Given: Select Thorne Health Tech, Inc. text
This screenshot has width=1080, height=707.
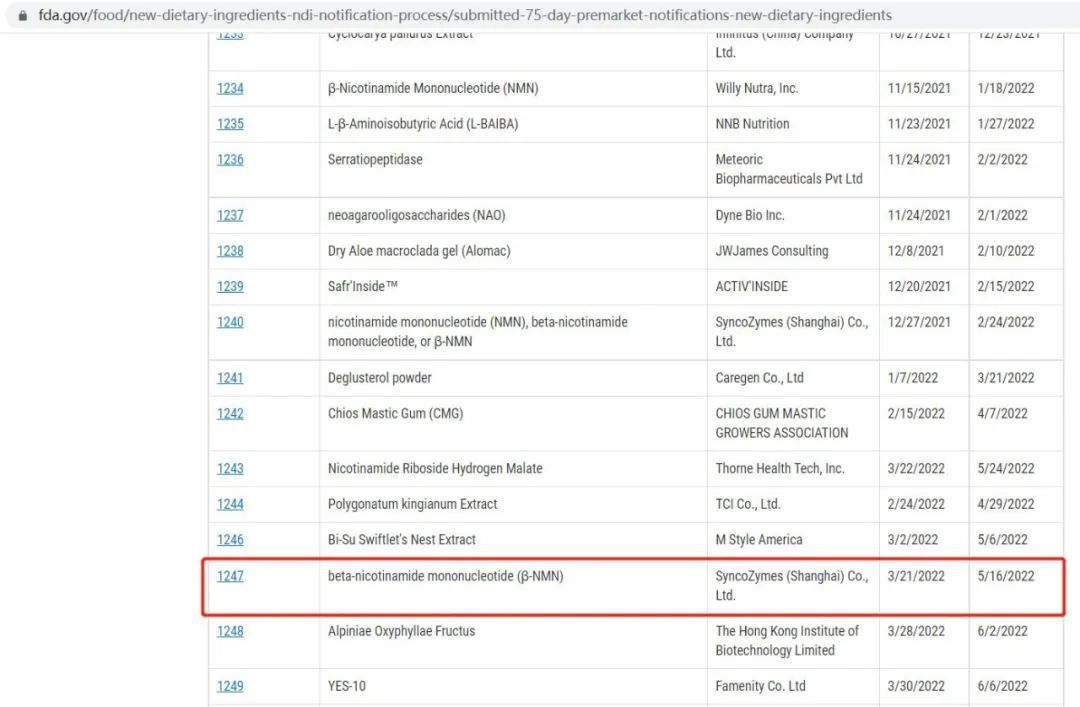Looking at the screenshot, I should pos(780,469).
